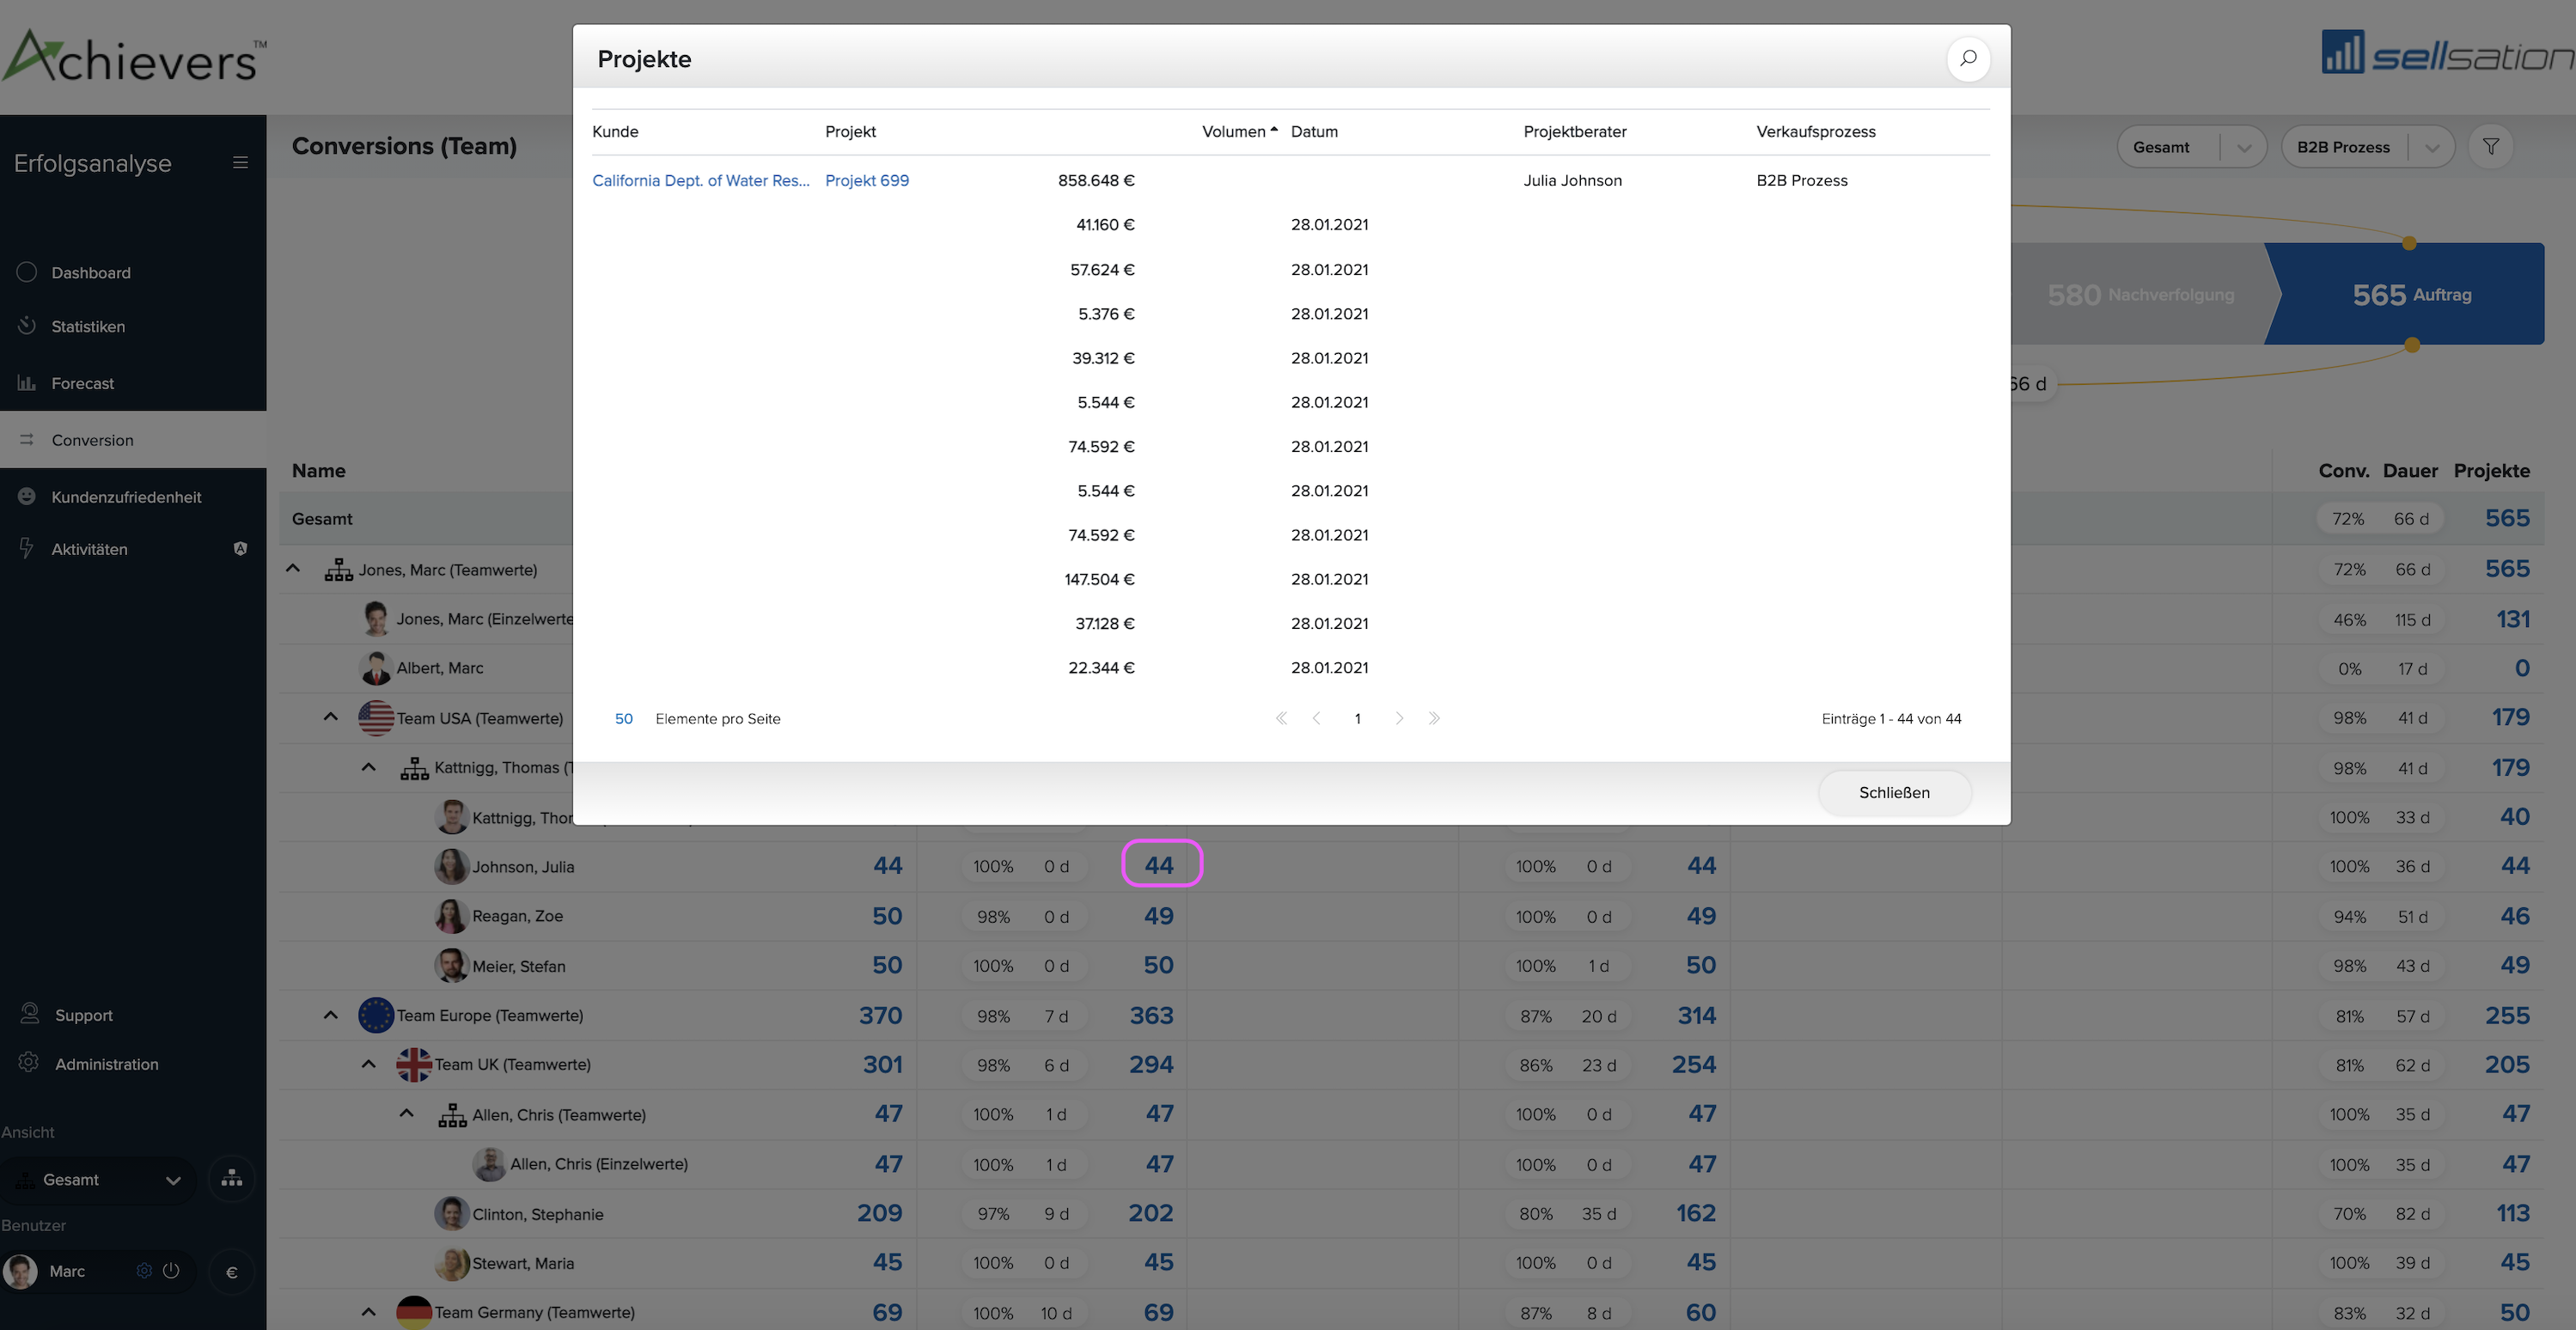Collapse the Team Germany (Teamwerte) row
Screen dimensions: 2576x1330
[369, 1311]
